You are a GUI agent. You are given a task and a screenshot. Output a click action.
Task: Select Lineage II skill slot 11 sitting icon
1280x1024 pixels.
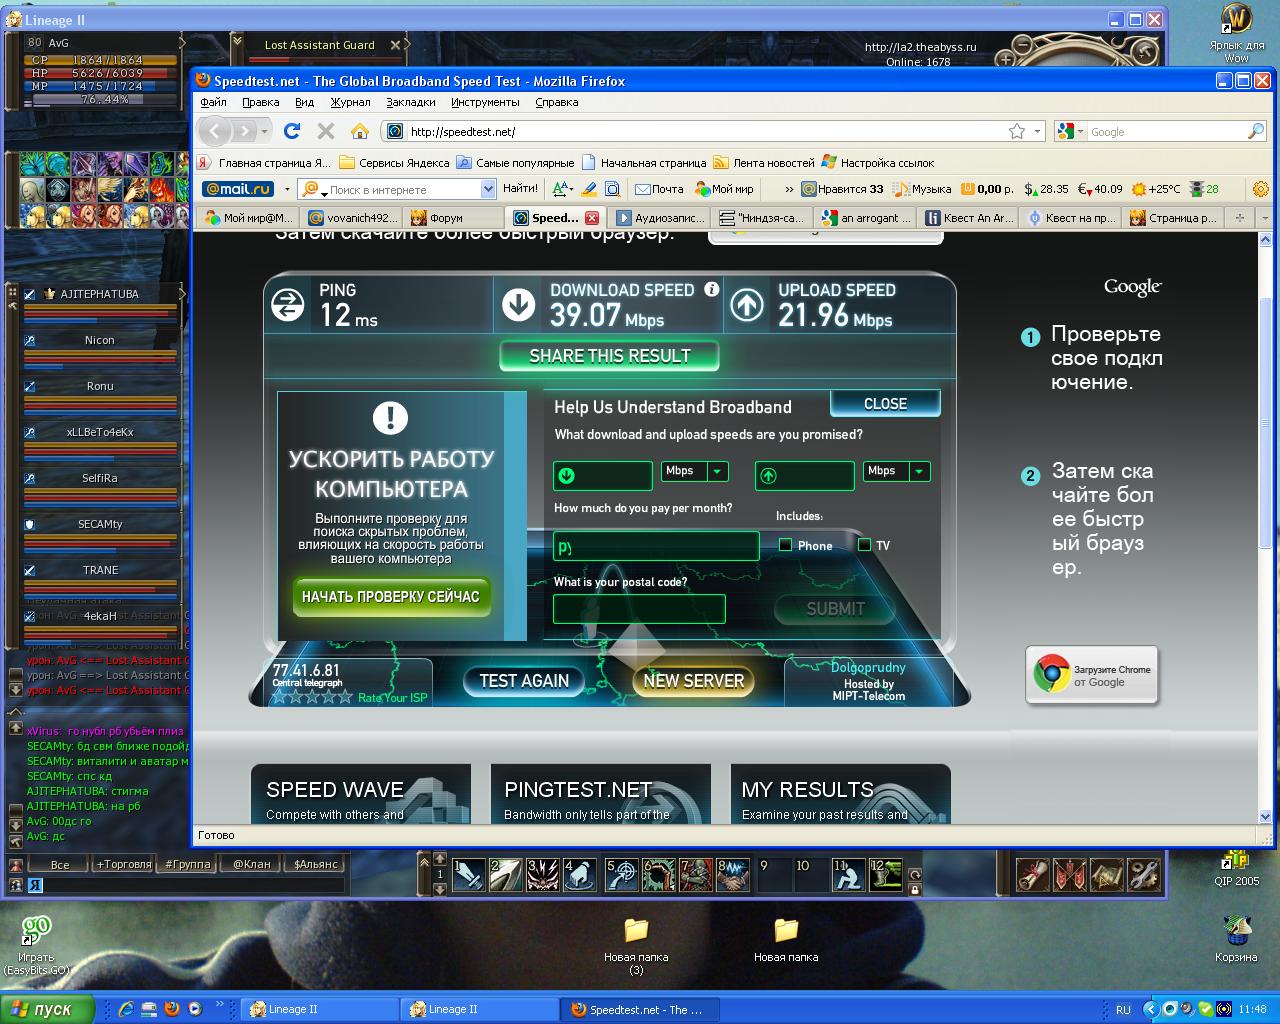849,875
